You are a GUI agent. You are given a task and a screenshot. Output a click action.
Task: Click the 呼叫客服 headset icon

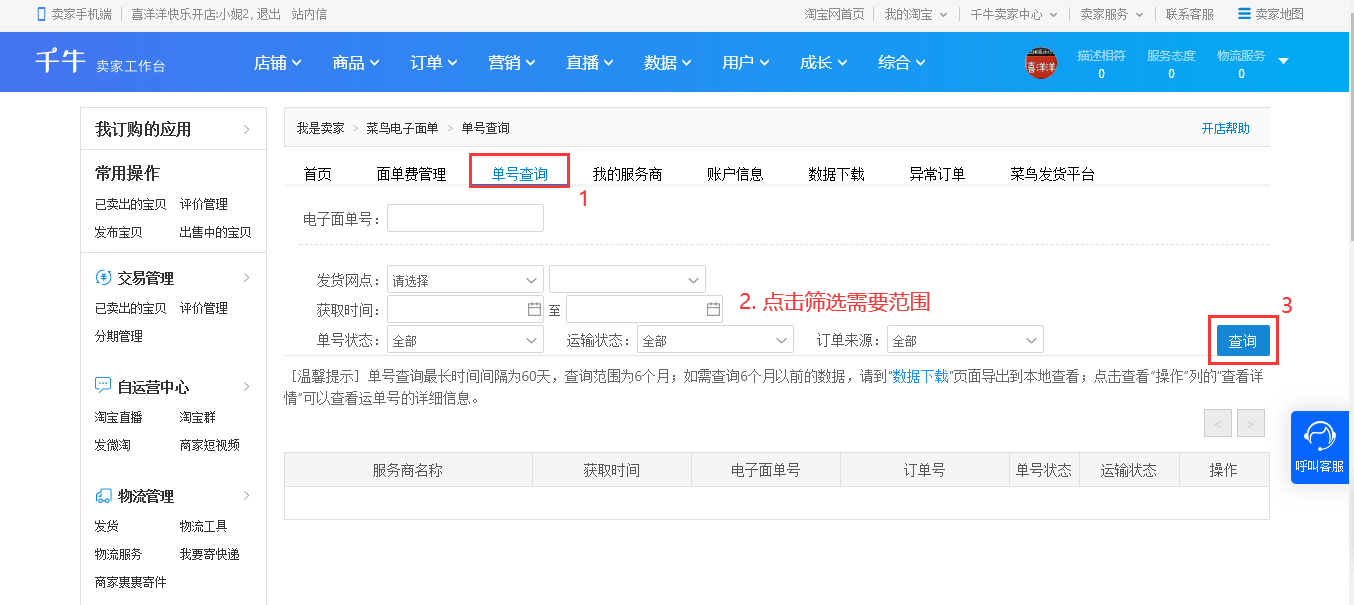pos(1320,436)
